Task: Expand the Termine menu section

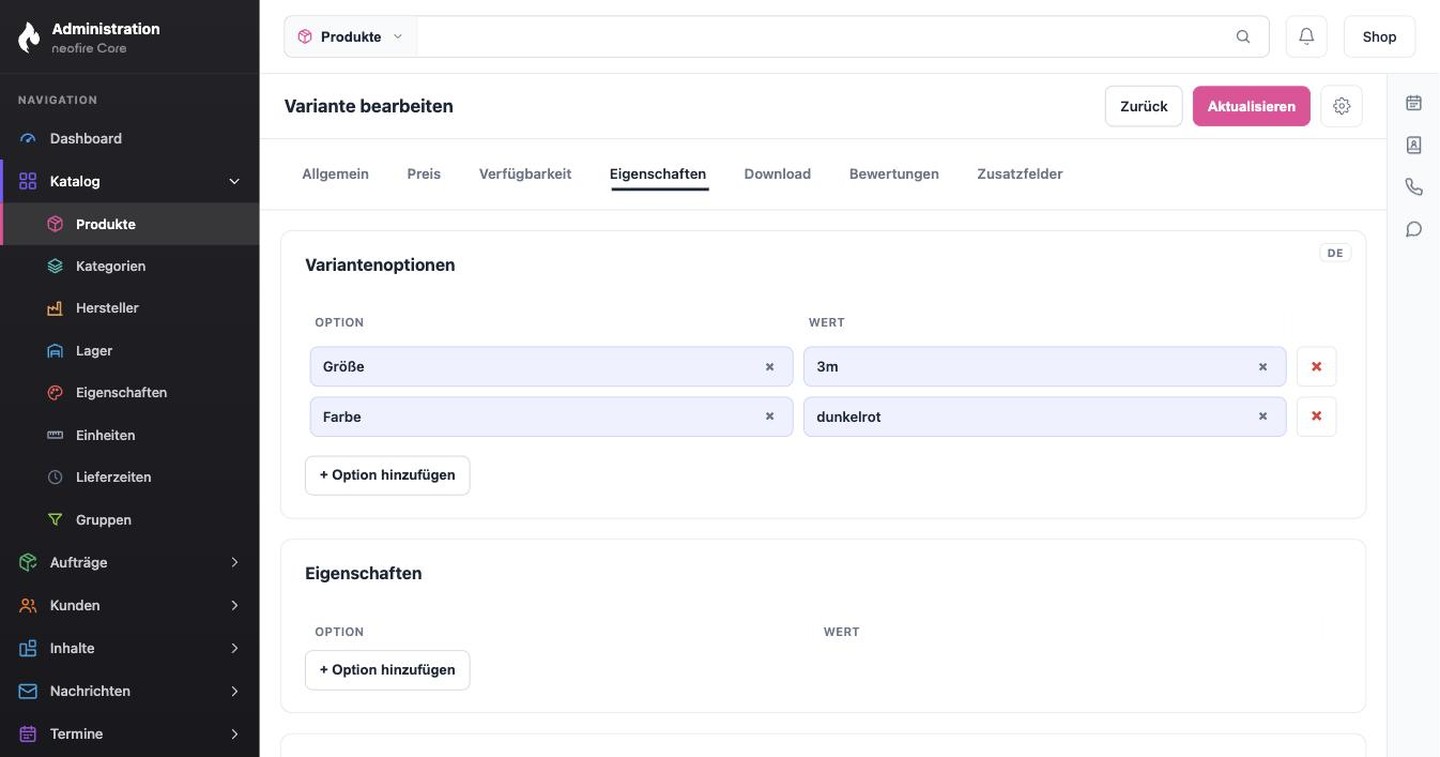Action: tap(130, 734)
